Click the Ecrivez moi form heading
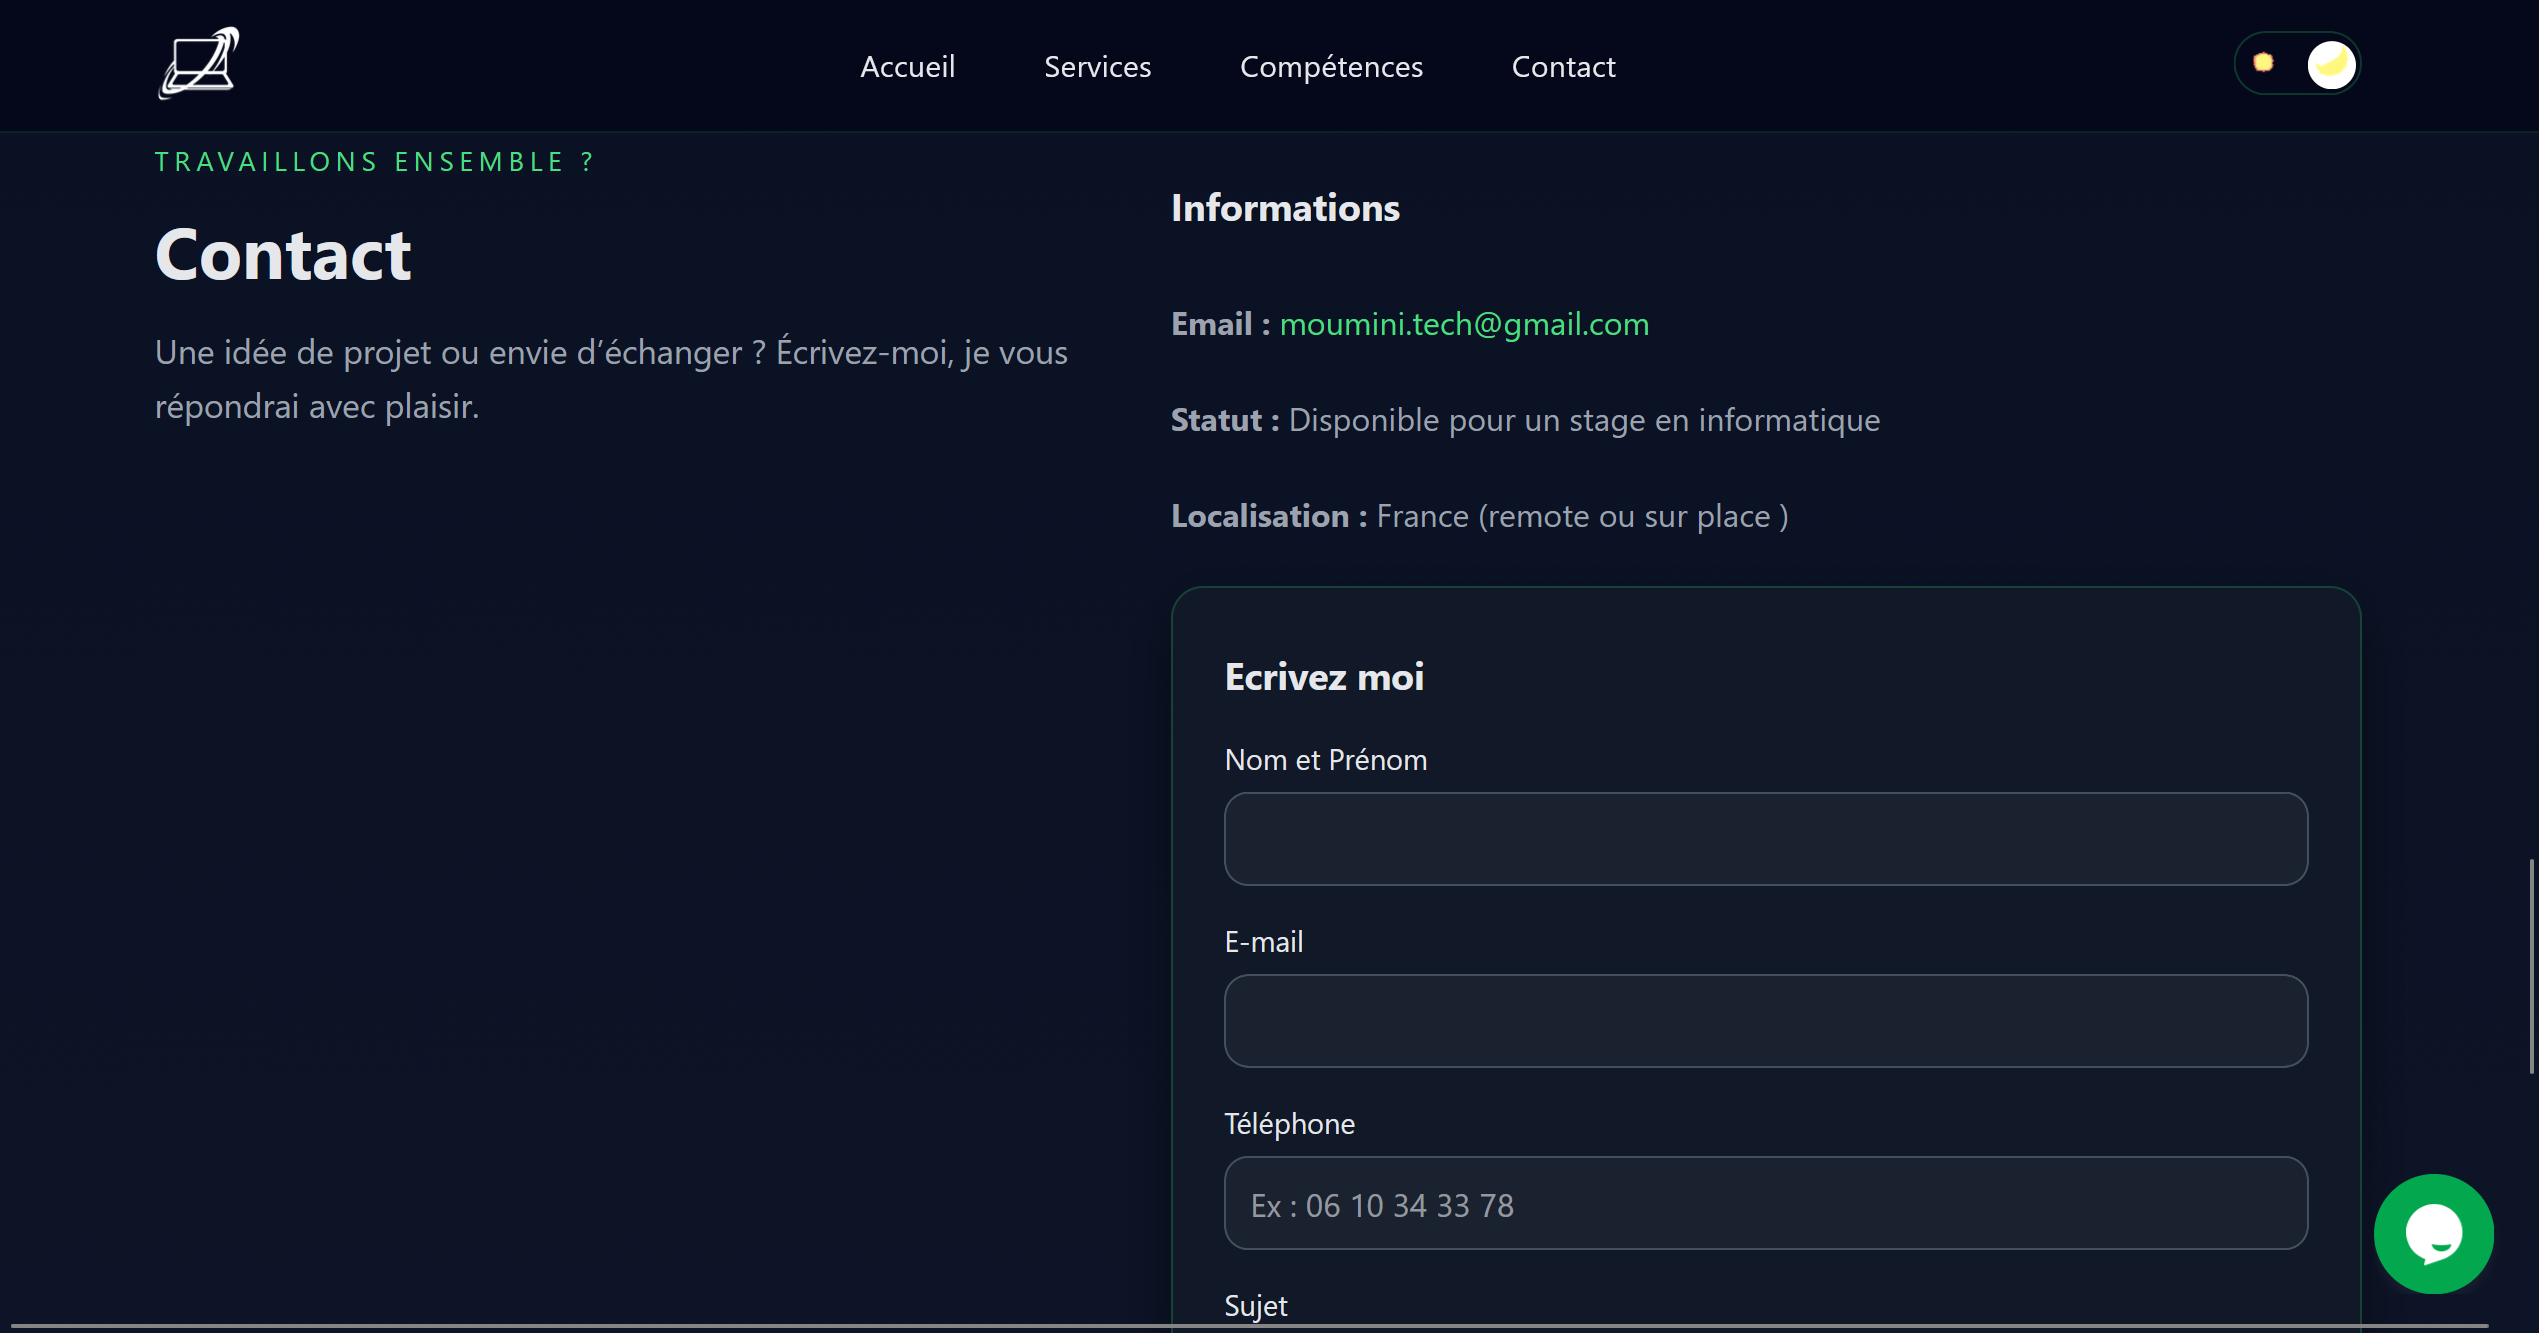This screenshot has height=1333, width=2539. coord(1323,677)
